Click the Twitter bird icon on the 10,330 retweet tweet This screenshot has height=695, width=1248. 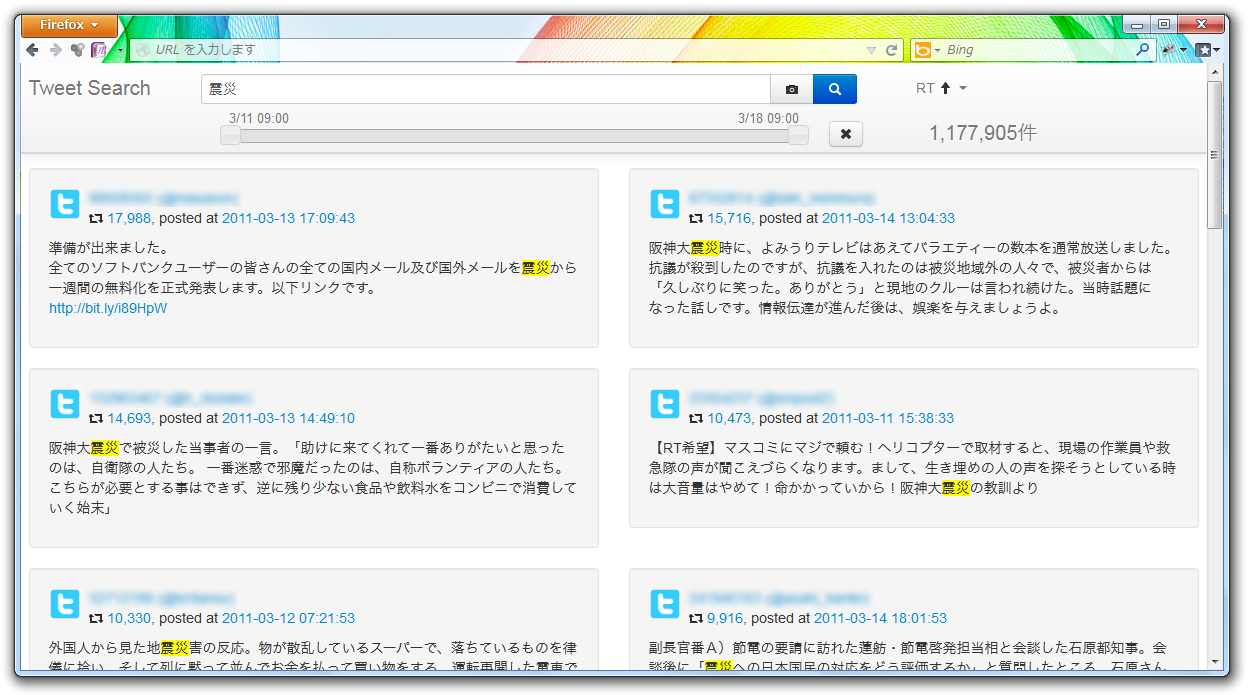[65, 604]
